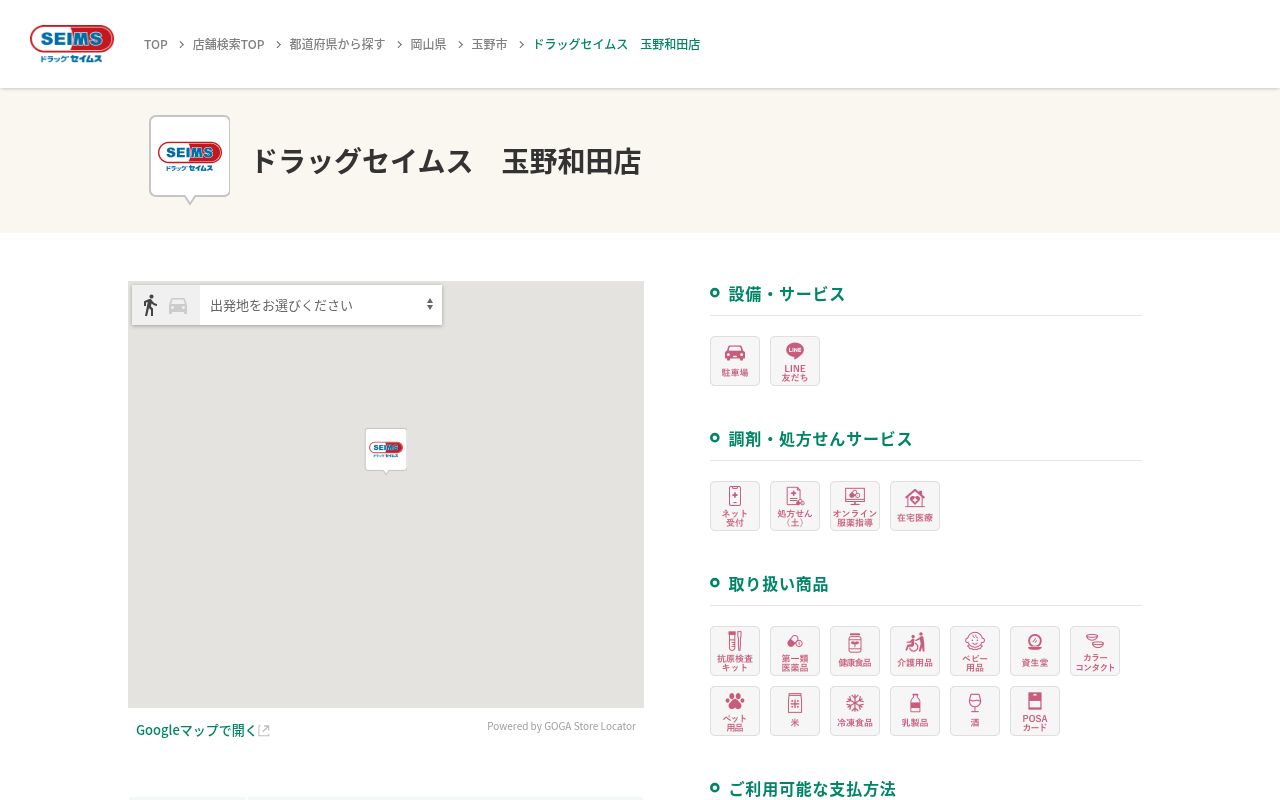Click the 取り扱い商品 heading
The height and width of the screenshot is (800, 1280).
pos(778,583)
